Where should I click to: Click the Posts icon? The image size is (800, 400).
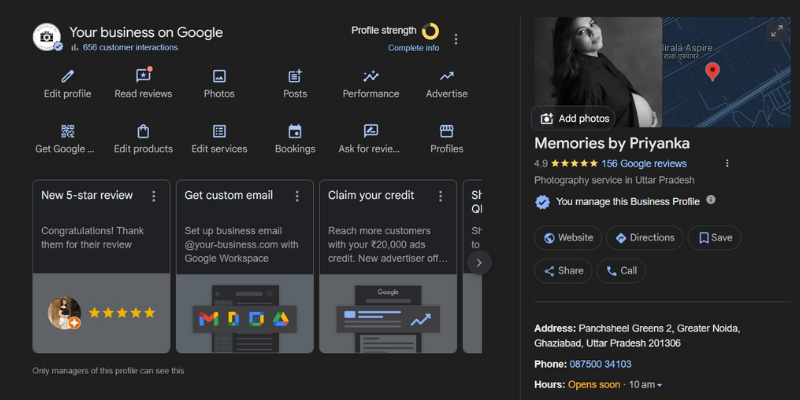(x=295, y=76)
